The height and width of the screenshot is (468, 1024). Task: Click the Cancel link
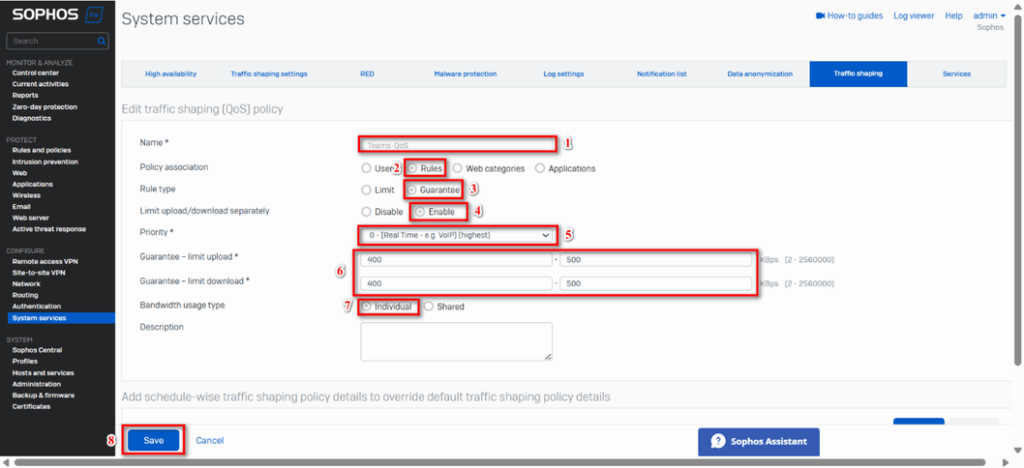click(209, 440)
